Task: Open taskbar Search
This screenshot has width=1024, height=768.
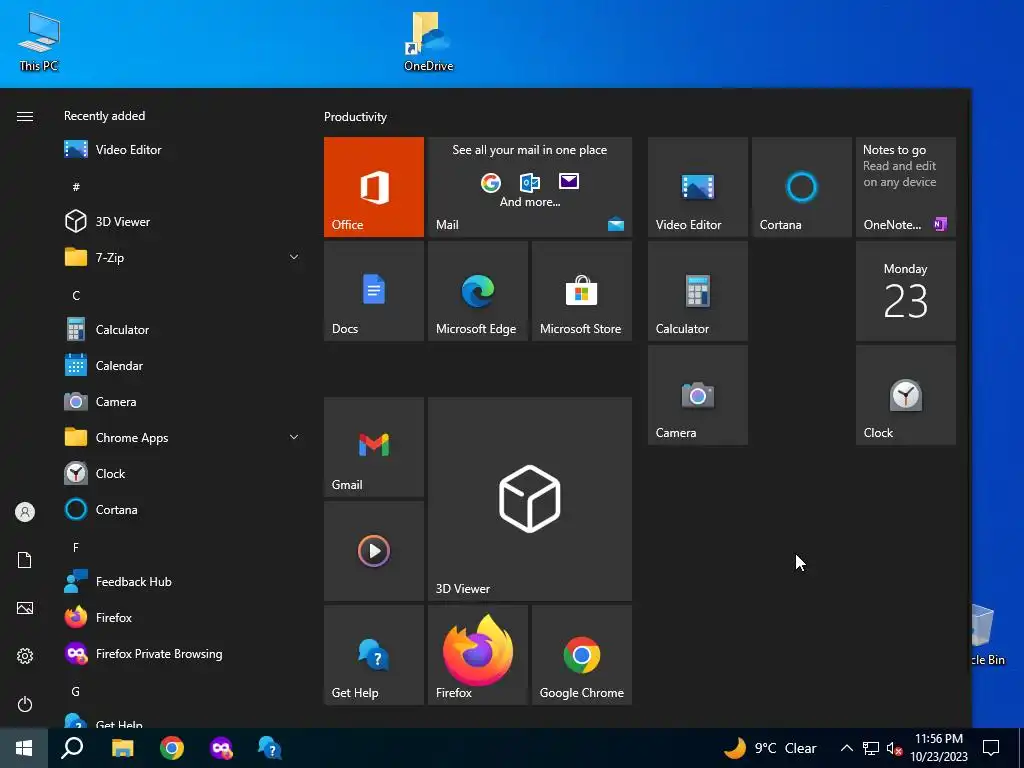Action: tap(72, 748)
